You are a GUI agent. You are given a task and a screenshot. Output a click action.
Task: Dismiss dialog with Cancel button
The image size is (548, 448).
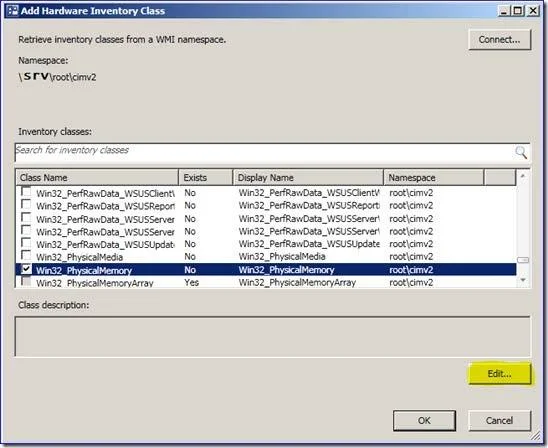(x=499, y=420)
